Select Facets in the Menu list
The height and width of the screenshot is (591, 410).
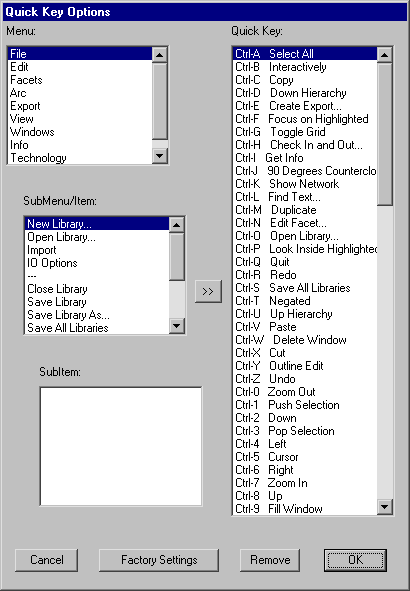coord(80,80)
